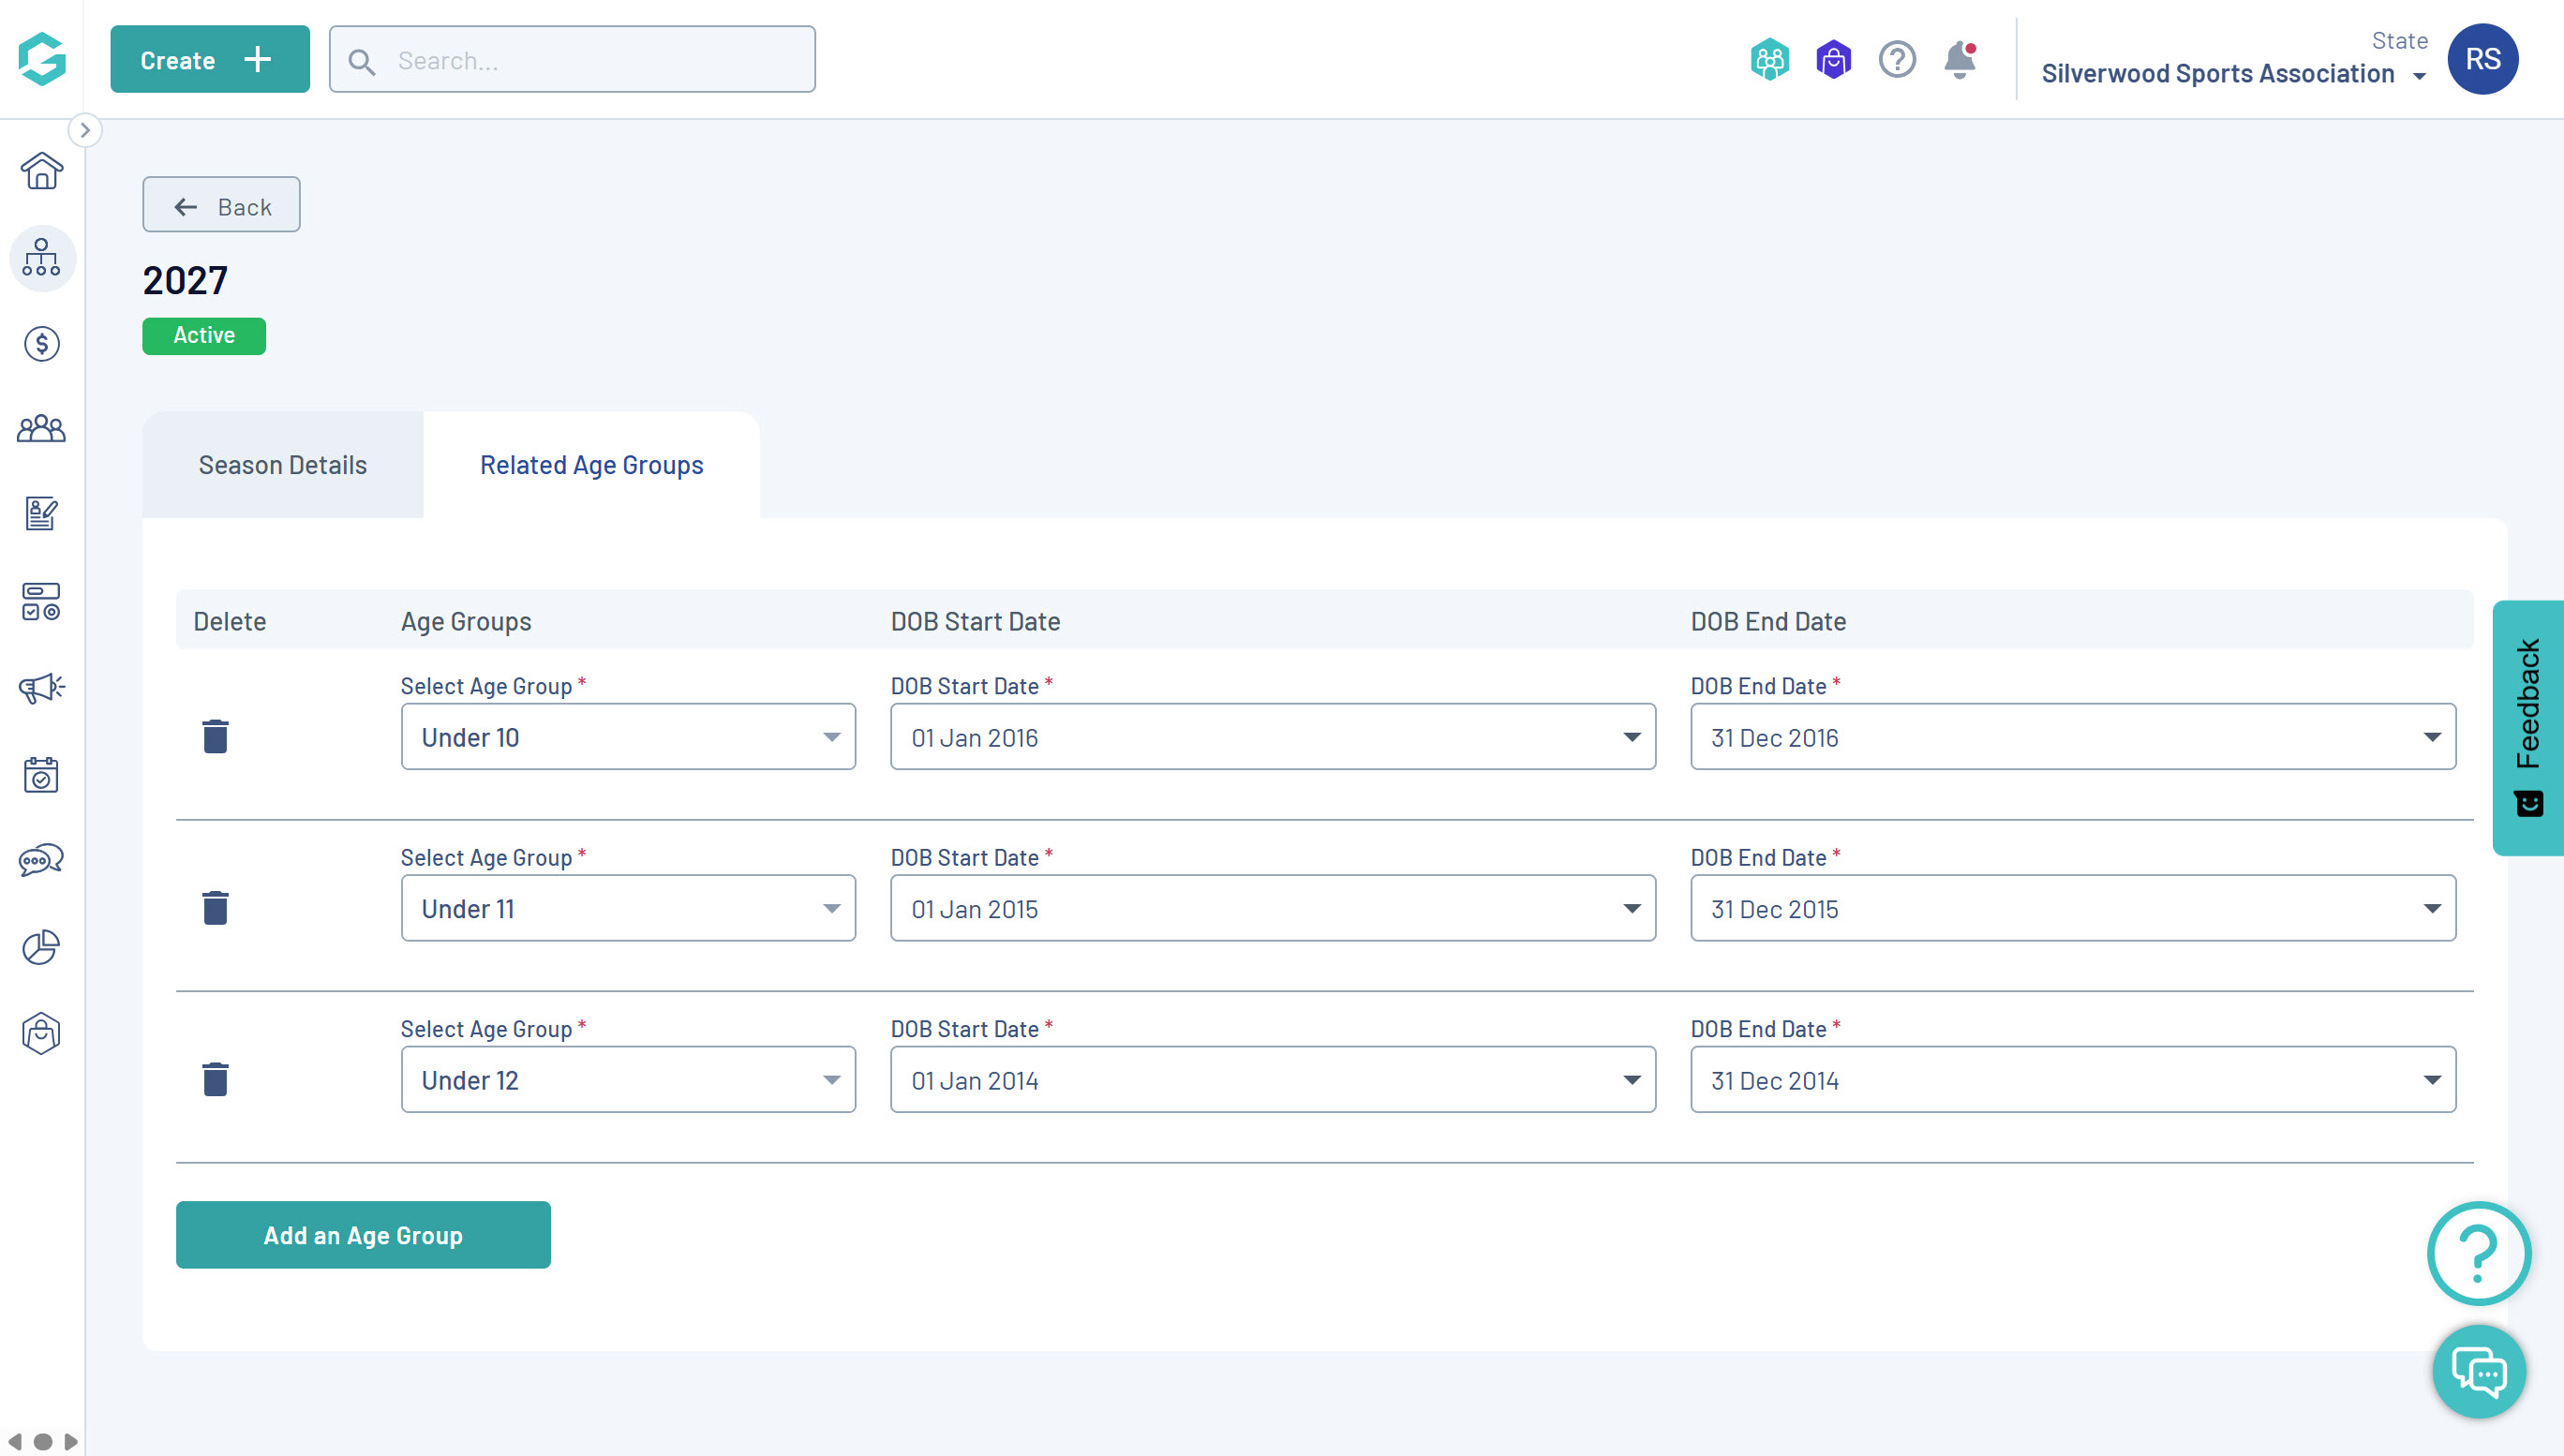
Task: Go Back to previous page
Action: [221, 206]
